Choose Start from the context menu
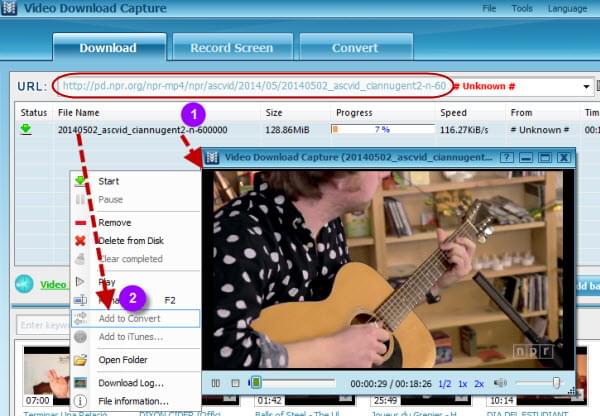This screenshot has height=416, width=600. 135,181
